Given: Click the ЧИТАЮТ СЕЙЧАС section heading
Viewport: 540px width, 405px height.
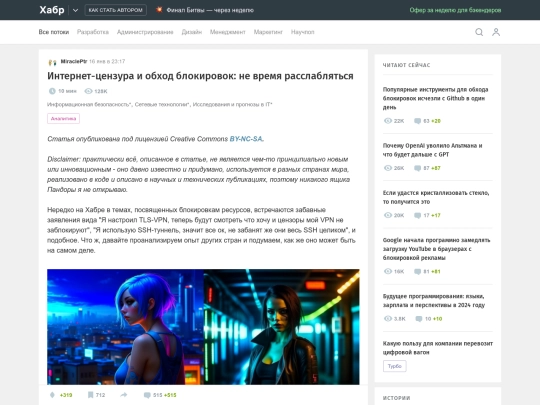Looking at the screenshot, I should [x=406, y=65].
